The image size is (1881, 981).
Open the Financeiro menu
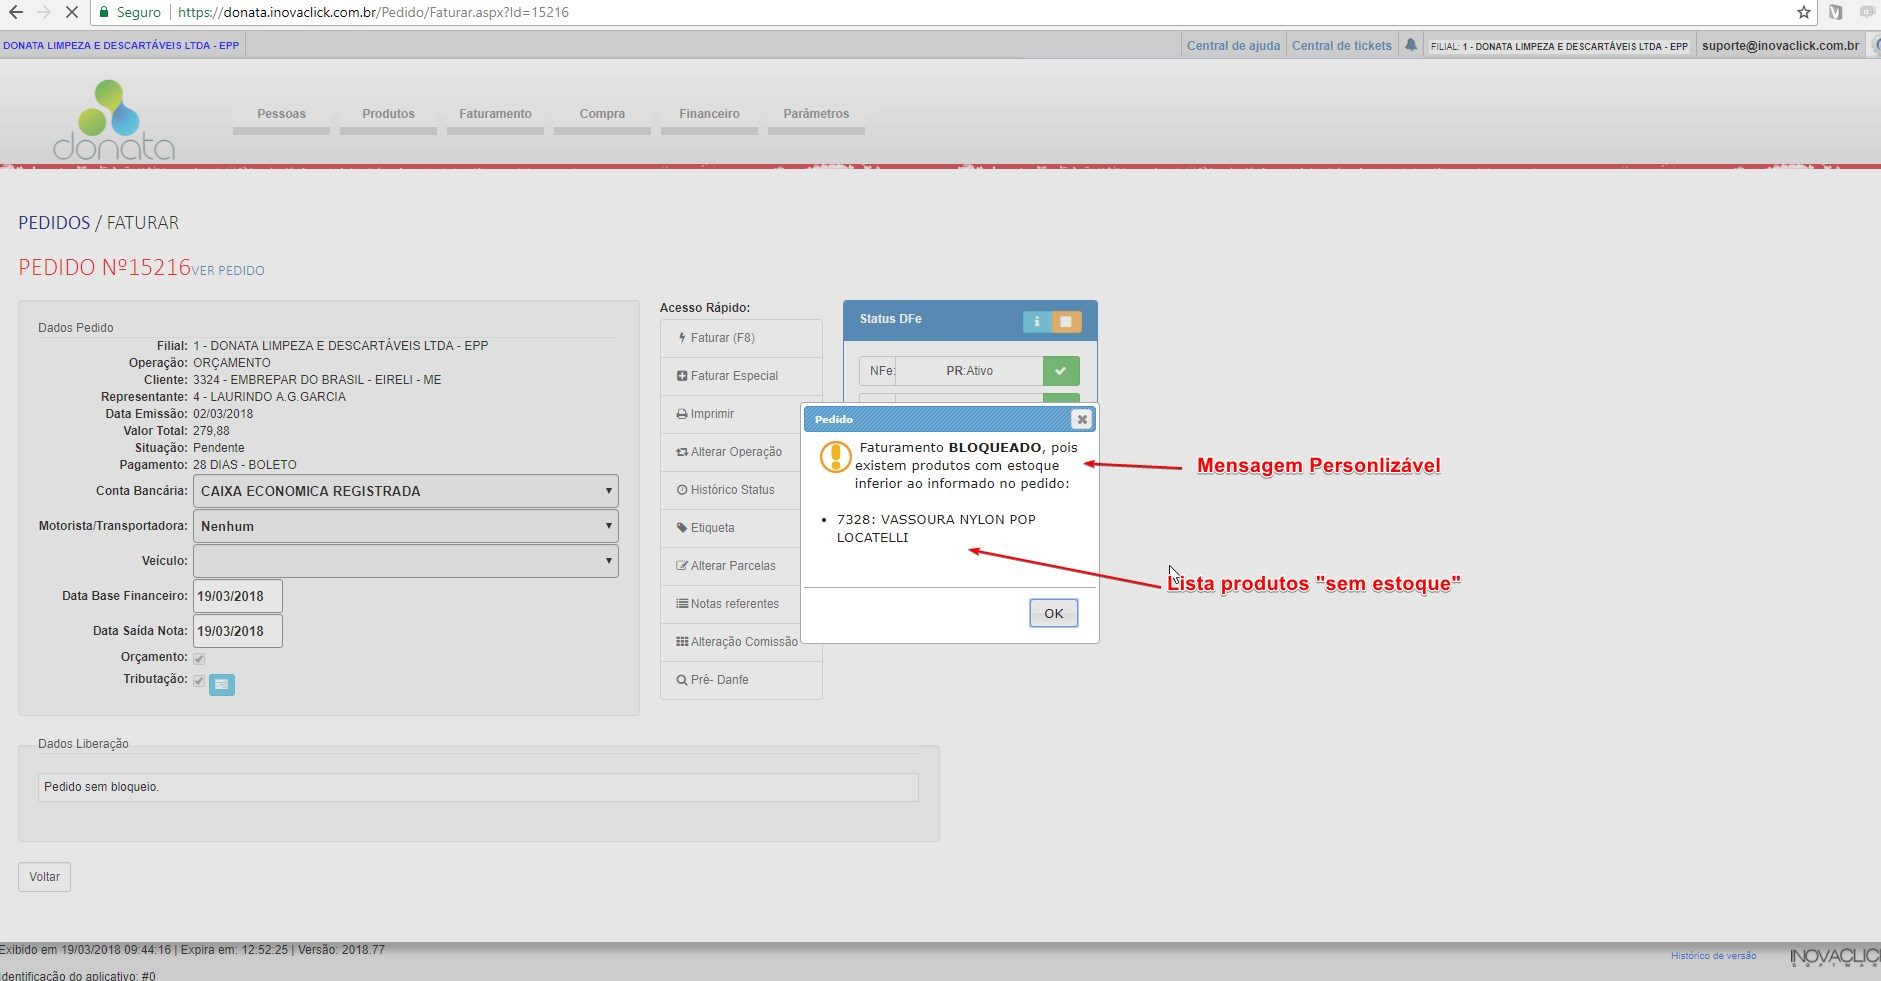(x=709, y=114)
